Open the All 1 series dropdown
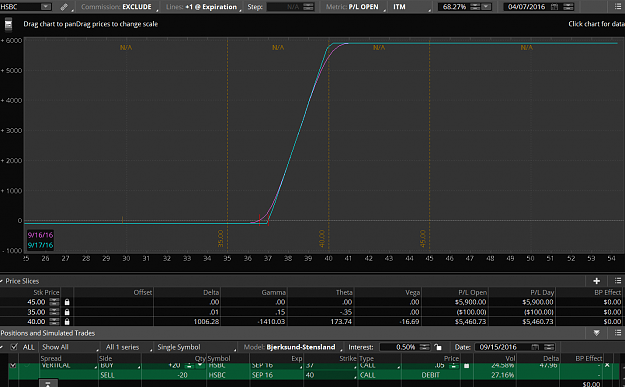Screen dimensions: 625x387 (128, 347)
